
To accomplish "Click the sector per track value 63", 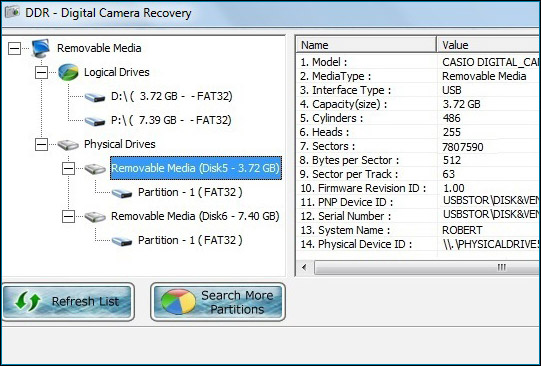I will [449, 174].
